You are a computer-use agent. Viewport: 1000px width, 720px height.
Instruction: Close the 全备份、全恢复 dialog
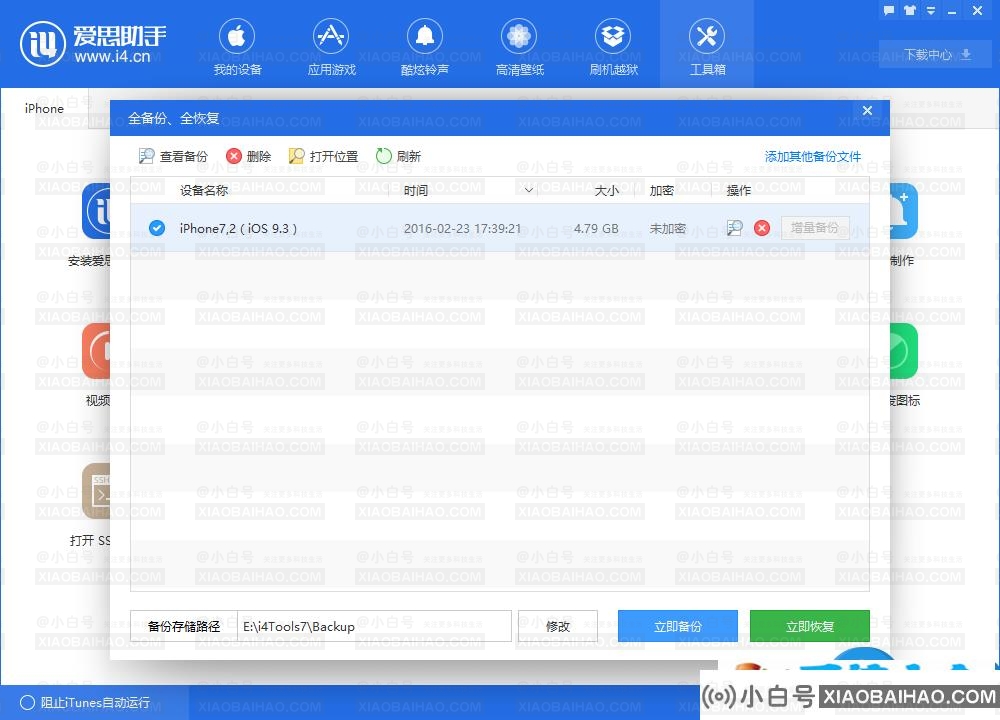coord(867,110)
